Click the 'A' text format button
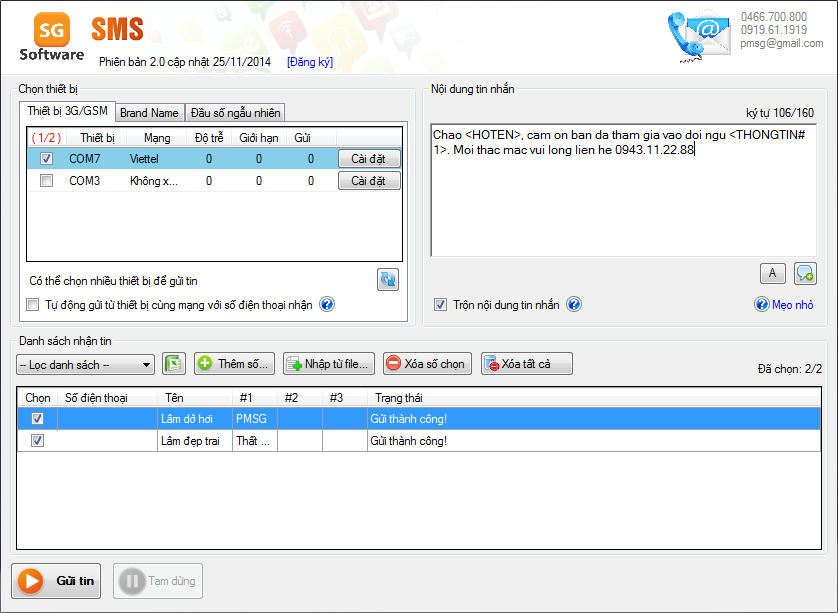Screen dimensions: 838x613 772,273
